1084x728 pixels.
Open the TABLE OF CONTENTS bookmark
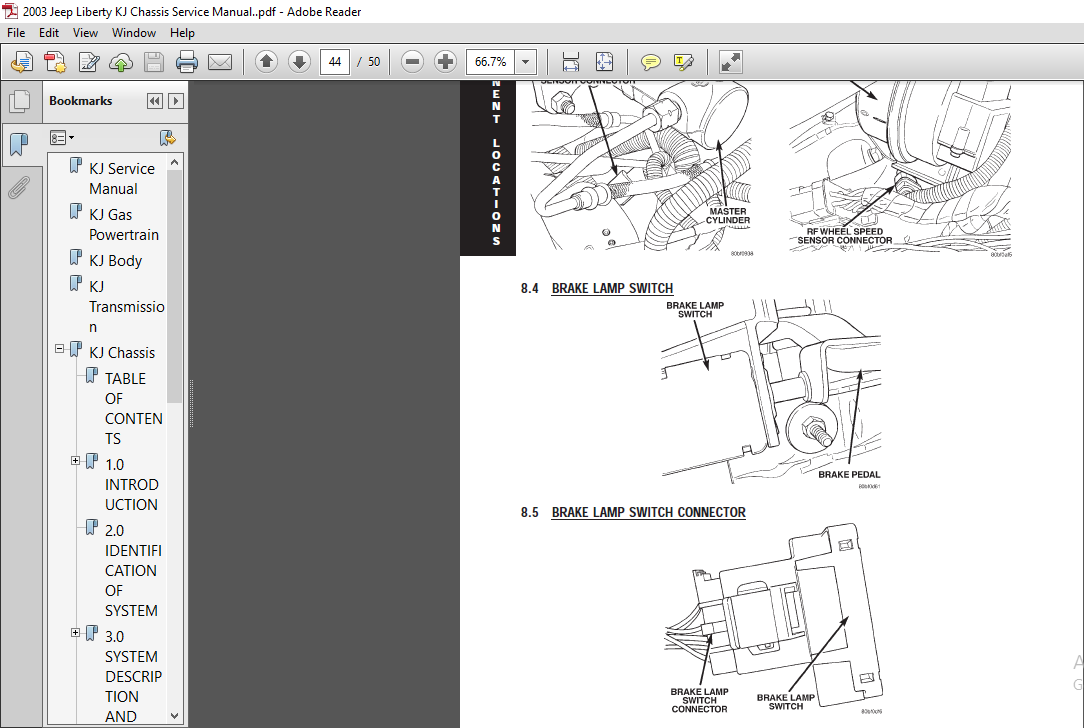tap(133, 409)
